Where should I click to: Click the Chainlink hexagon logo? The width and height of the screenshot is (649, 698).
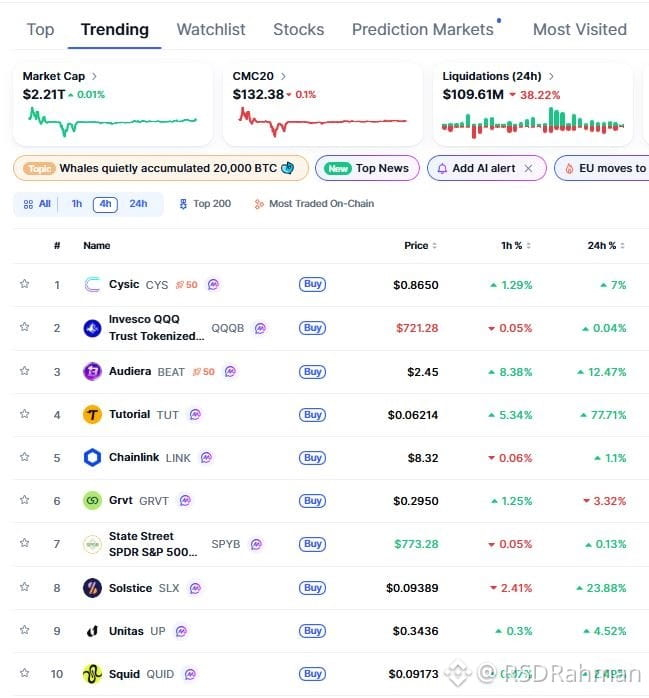coord(92,457)
